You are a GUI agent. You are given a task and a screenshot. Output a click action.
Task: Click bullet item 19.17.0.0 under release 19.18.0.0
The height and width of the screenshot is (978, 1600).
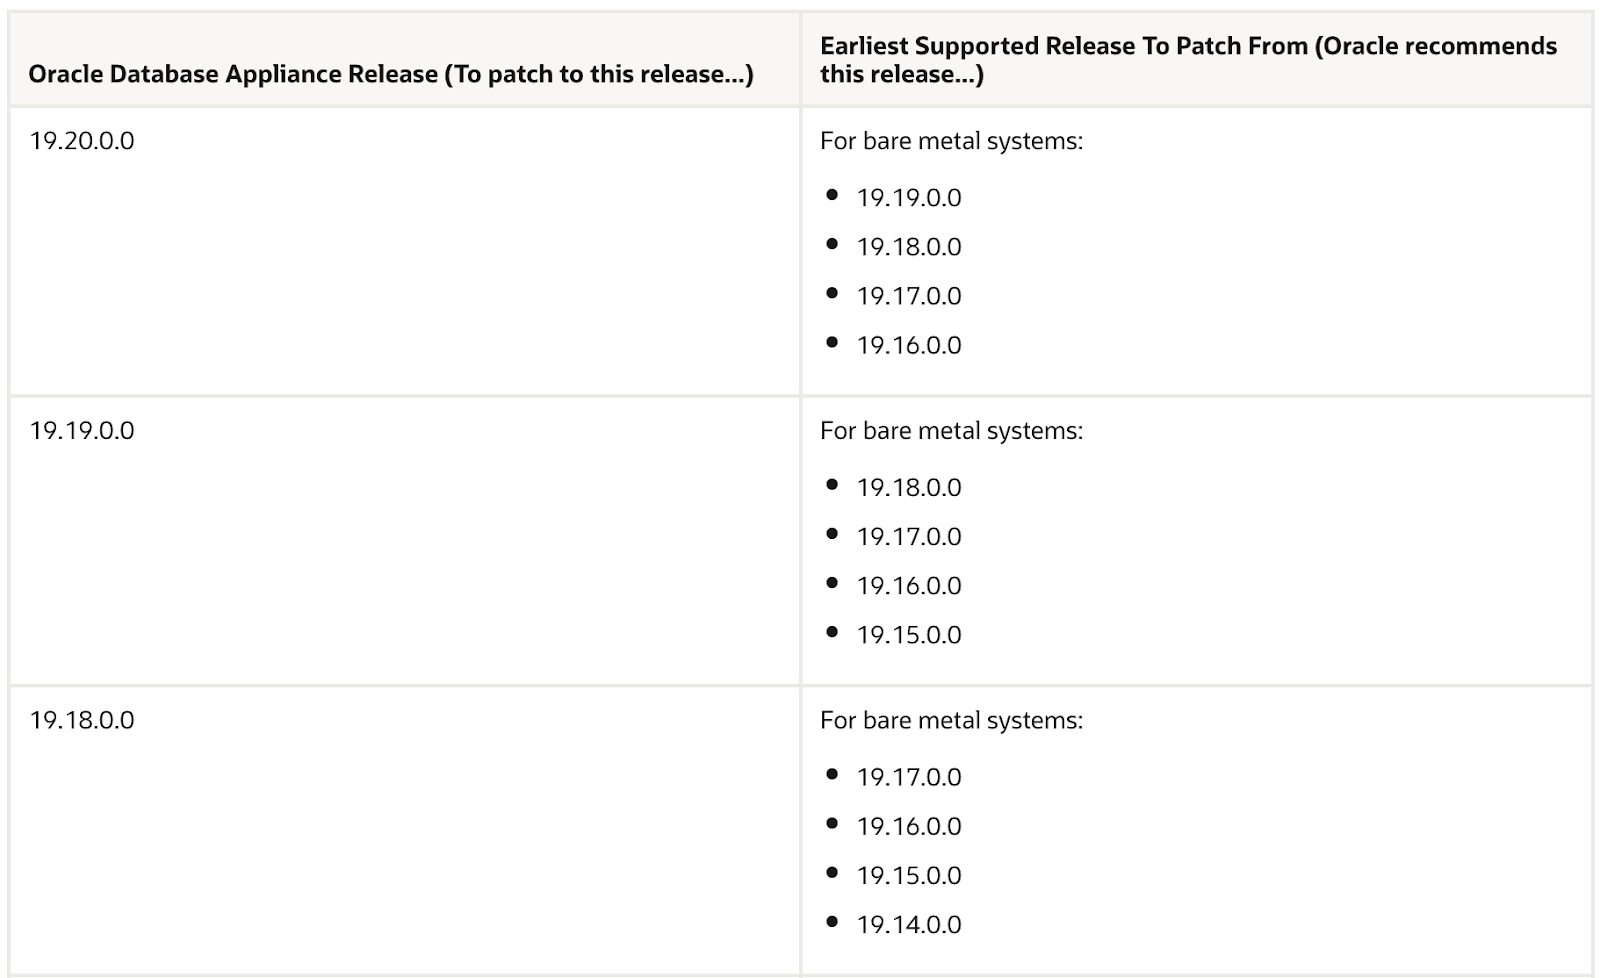click(x=908, y=778)
